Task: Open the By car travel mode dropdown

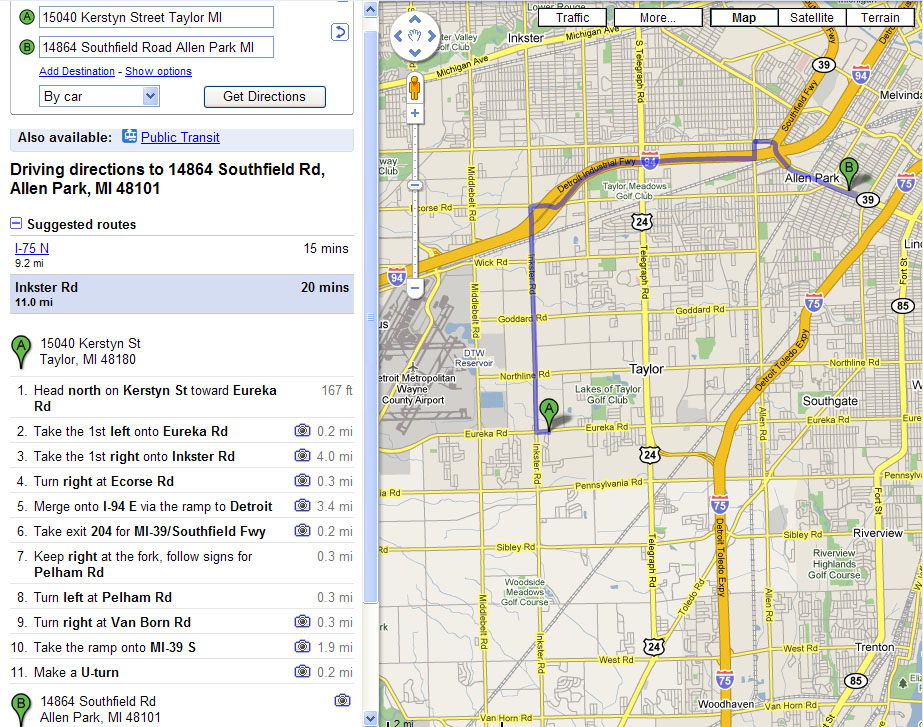Action: pyautogui.click(x=99, y=96)
